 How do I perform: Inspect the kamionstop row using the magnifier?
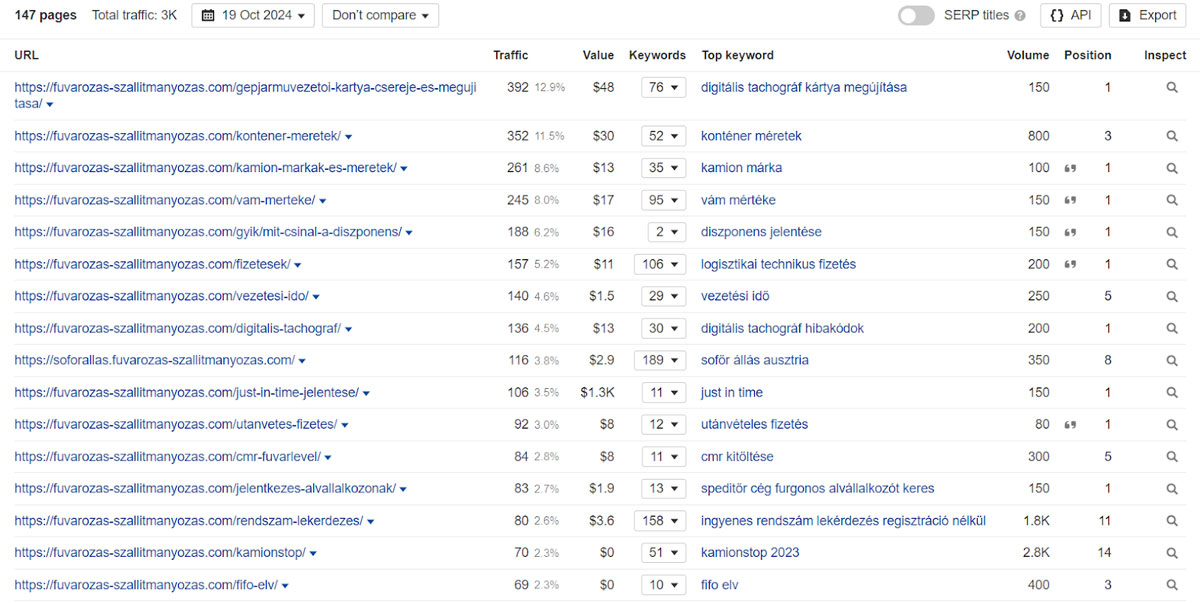(x=1172, y=553)
